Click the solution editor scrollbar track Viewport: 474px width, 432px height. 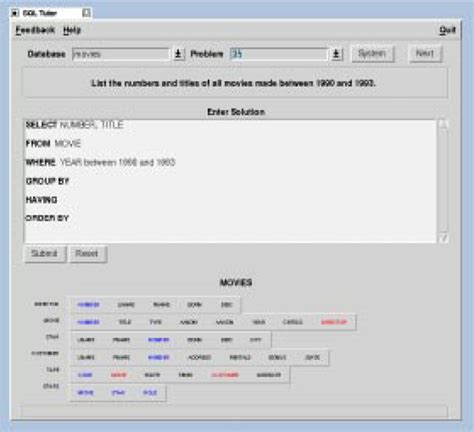coord(443,181)
